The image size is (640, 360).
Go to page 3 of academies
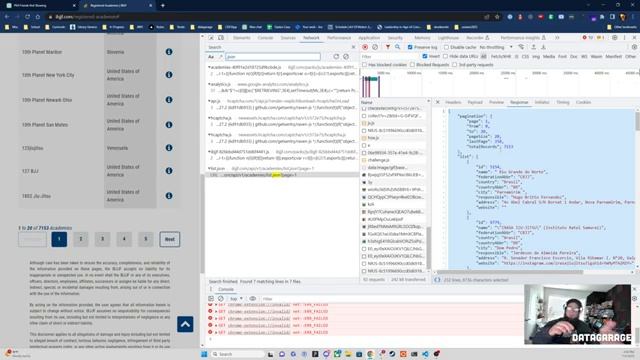point(102,239)
